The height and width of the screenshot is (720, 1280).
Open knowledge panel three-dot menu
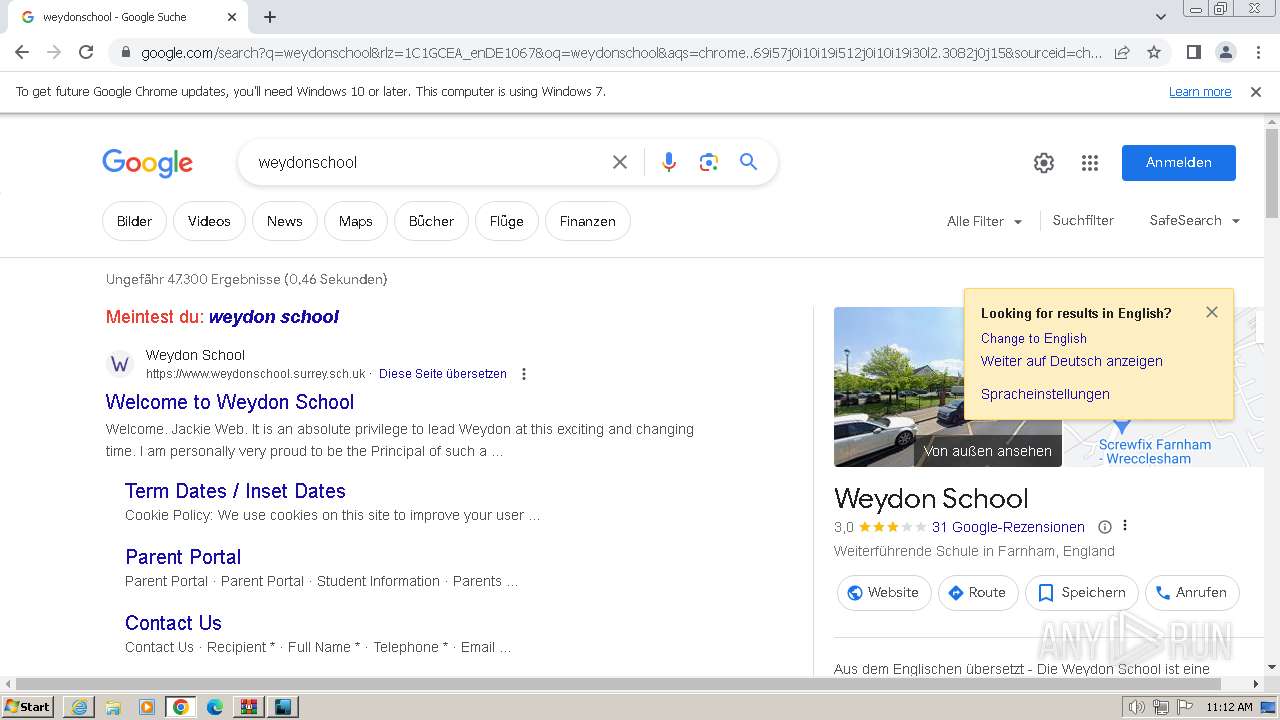[x=1125, y=526]
